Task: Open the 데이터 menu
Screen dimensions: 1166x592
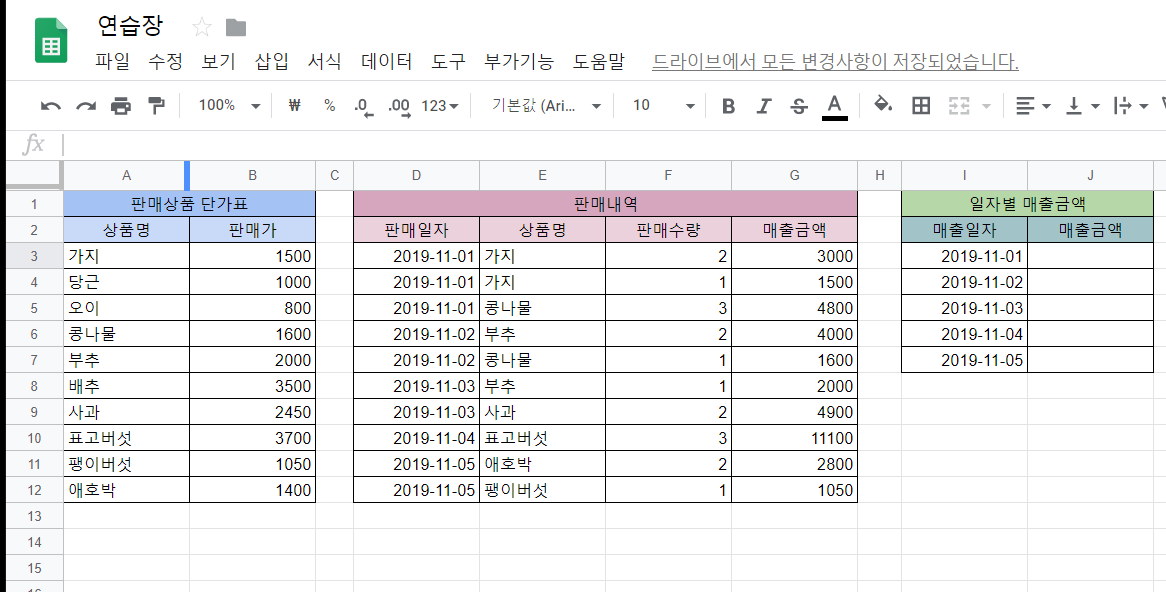Action: click(387, 61)
